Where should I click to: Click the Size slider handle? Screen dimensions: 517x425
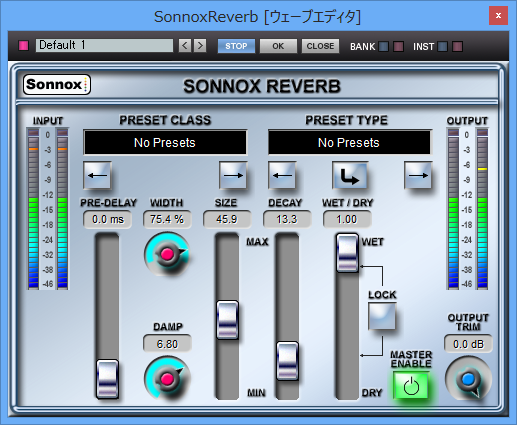pos(227,320)
